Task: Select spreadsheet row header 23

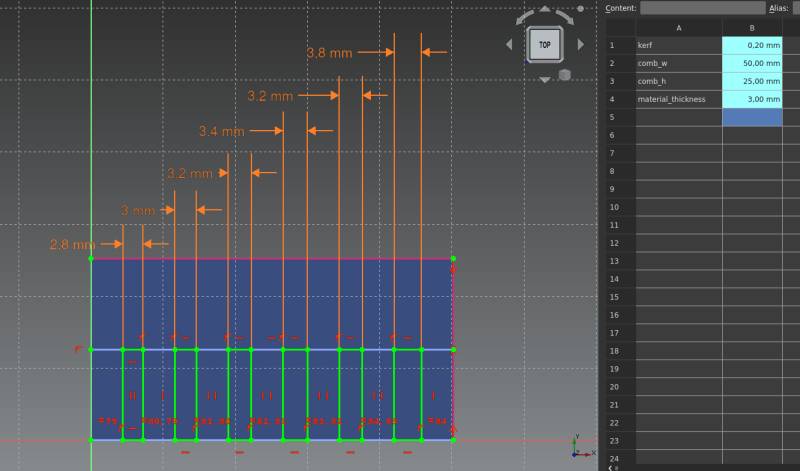Action: tap(620, 440)
